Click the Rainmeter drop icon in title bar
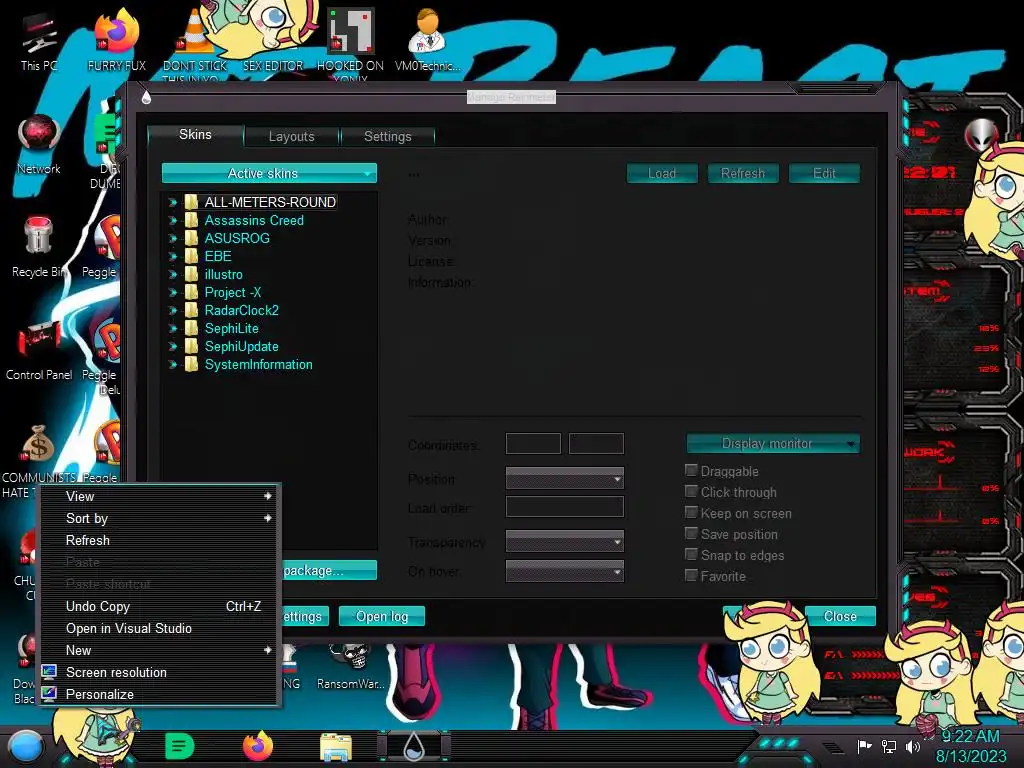Screen dimensions: 1024x768 click(146, 97)
